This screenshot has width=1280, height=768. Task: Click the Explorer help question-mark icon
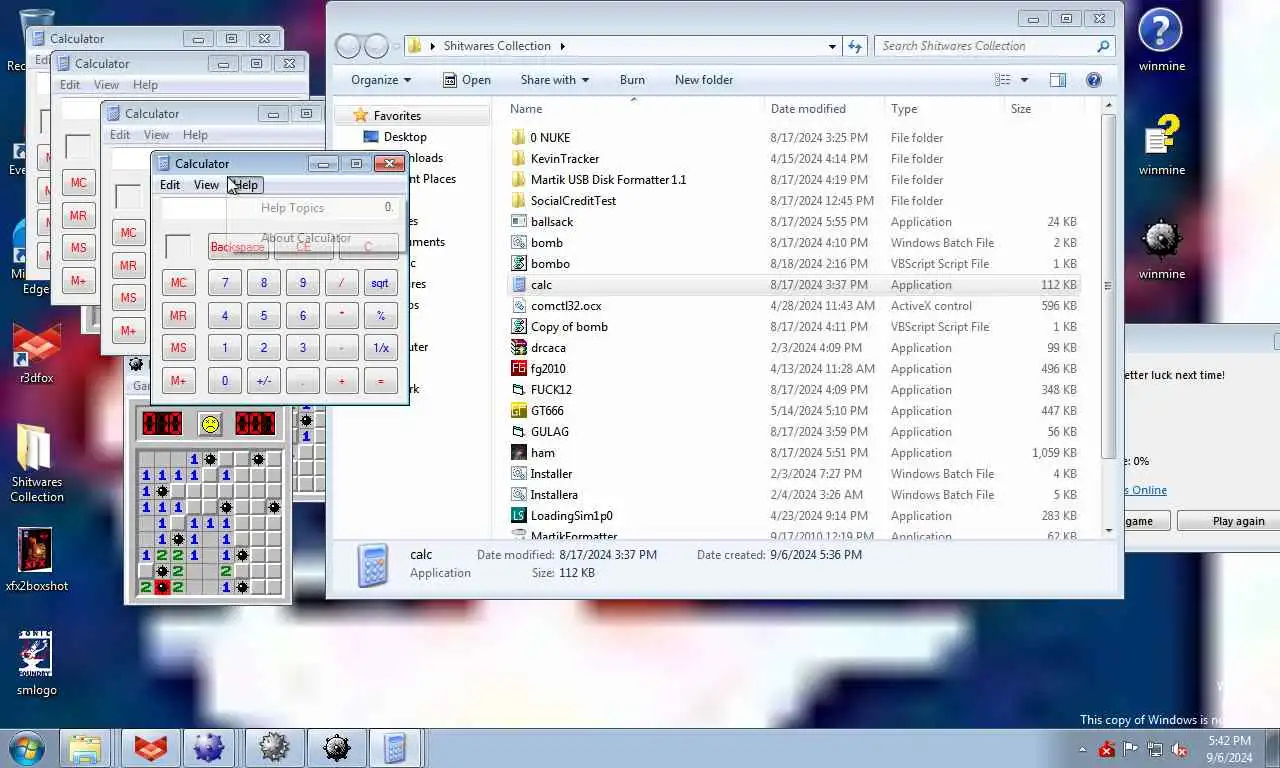point(1094,80)
